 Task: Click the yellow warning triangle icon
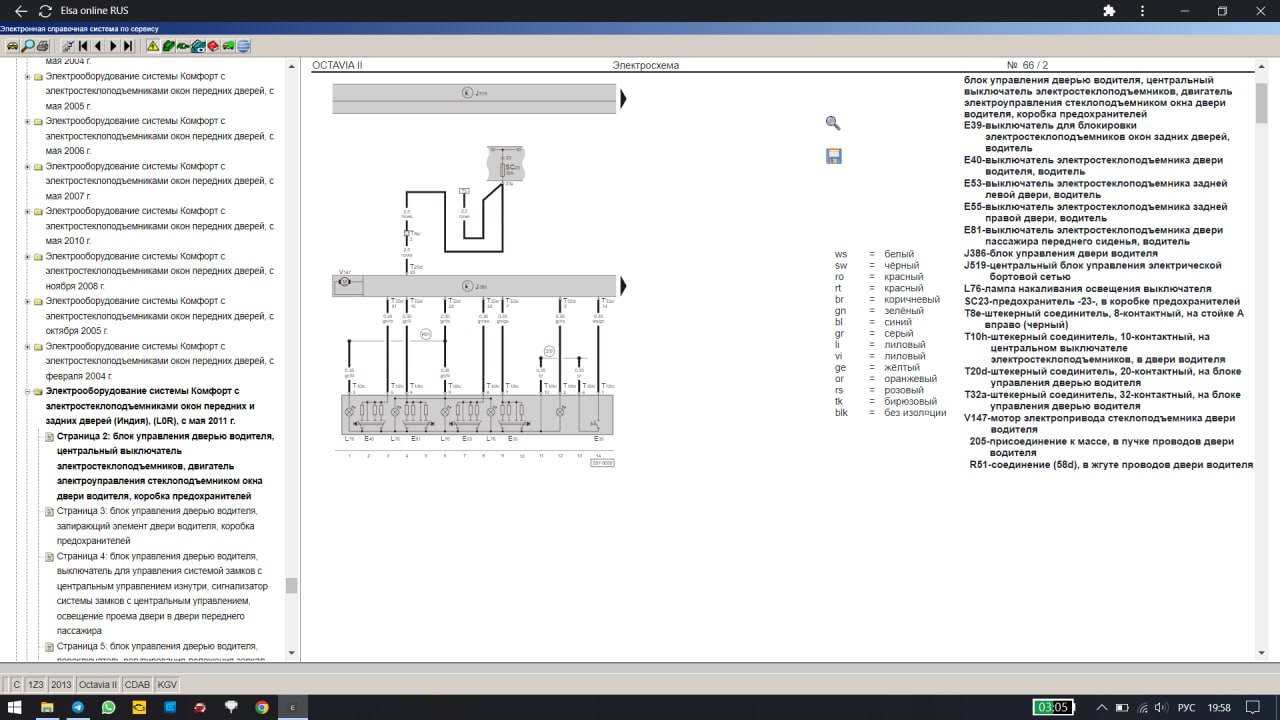(152, 46)
